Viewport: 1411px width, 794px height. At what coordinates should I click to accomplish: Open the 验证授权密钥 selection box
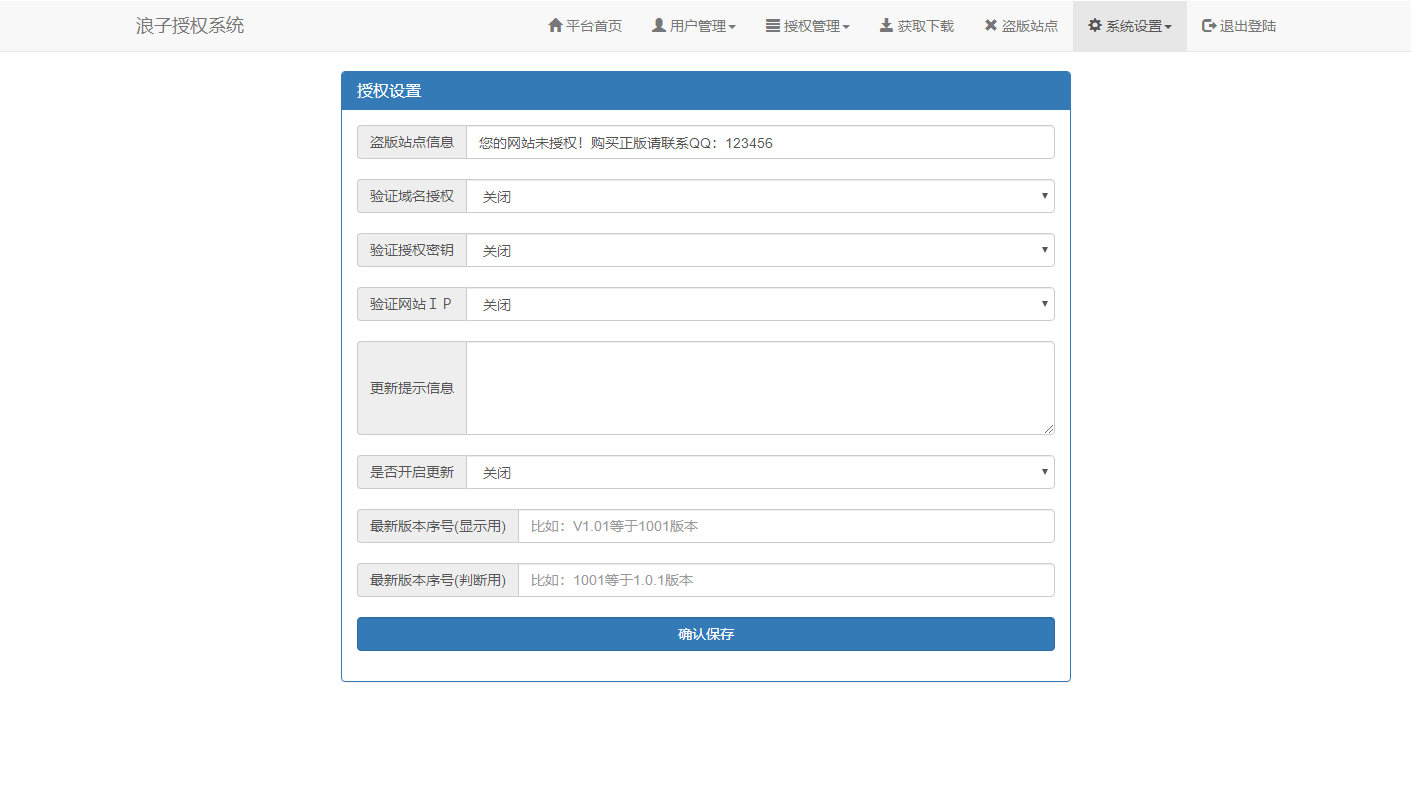[761, 250]
